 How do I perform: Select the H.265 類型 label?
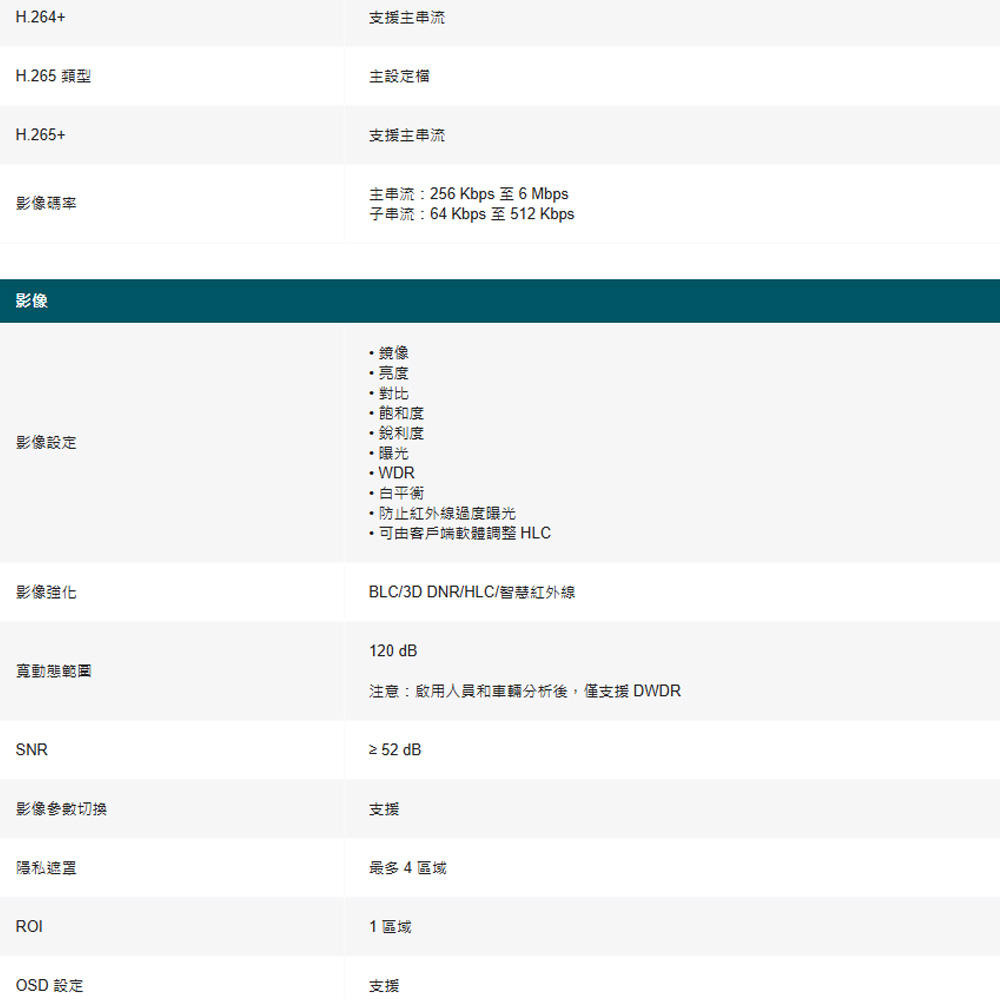(53, 76)
